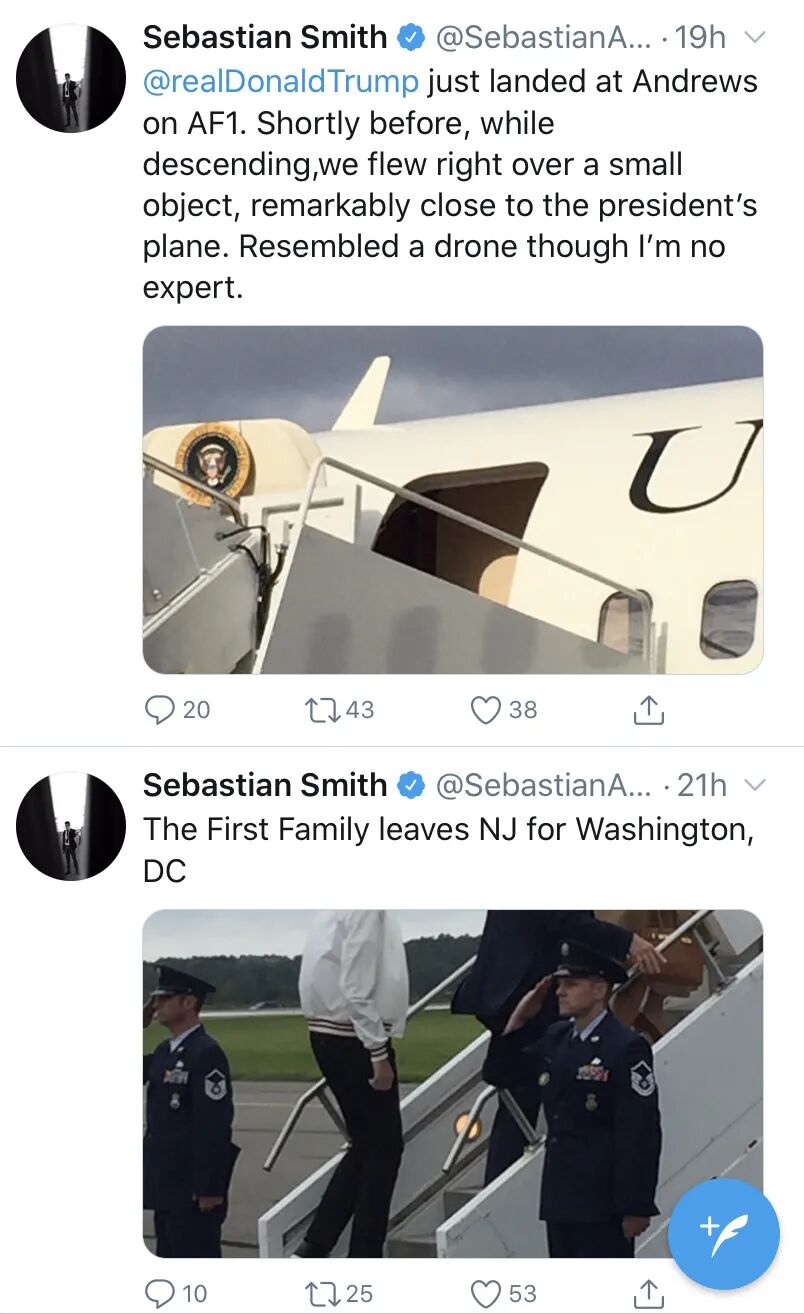Open options chevron on the 19h tweet

(x=756, y=38)
